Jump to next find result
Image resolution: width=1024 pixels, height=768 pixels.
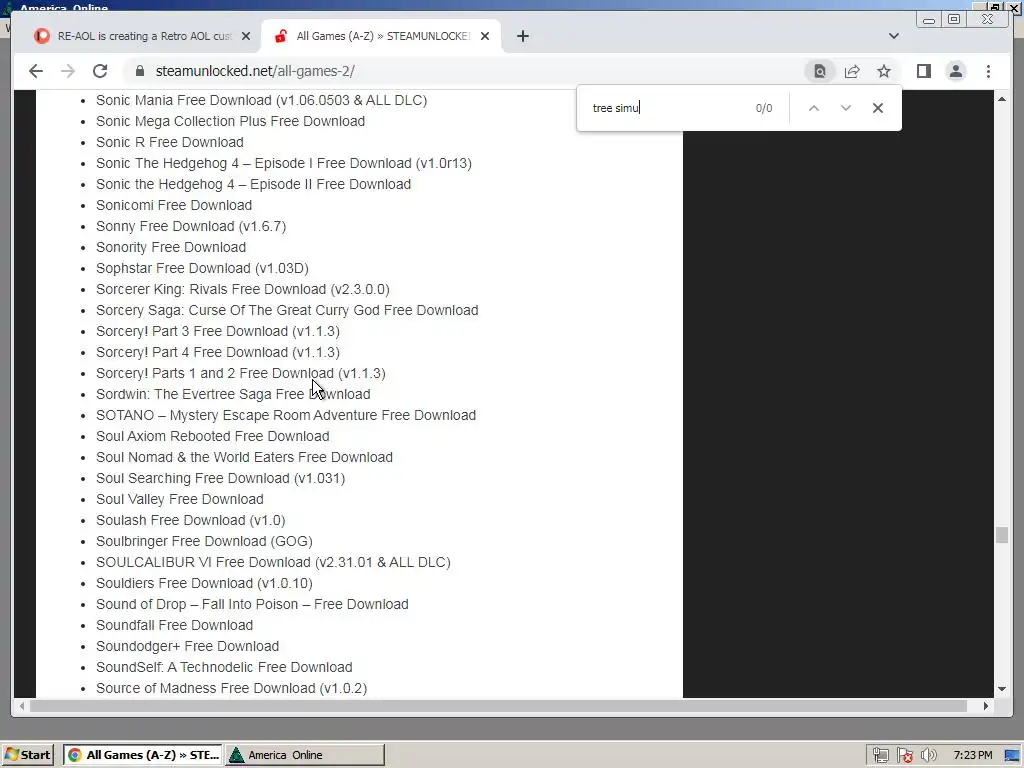pyautogui.click(x=846, y=108)
